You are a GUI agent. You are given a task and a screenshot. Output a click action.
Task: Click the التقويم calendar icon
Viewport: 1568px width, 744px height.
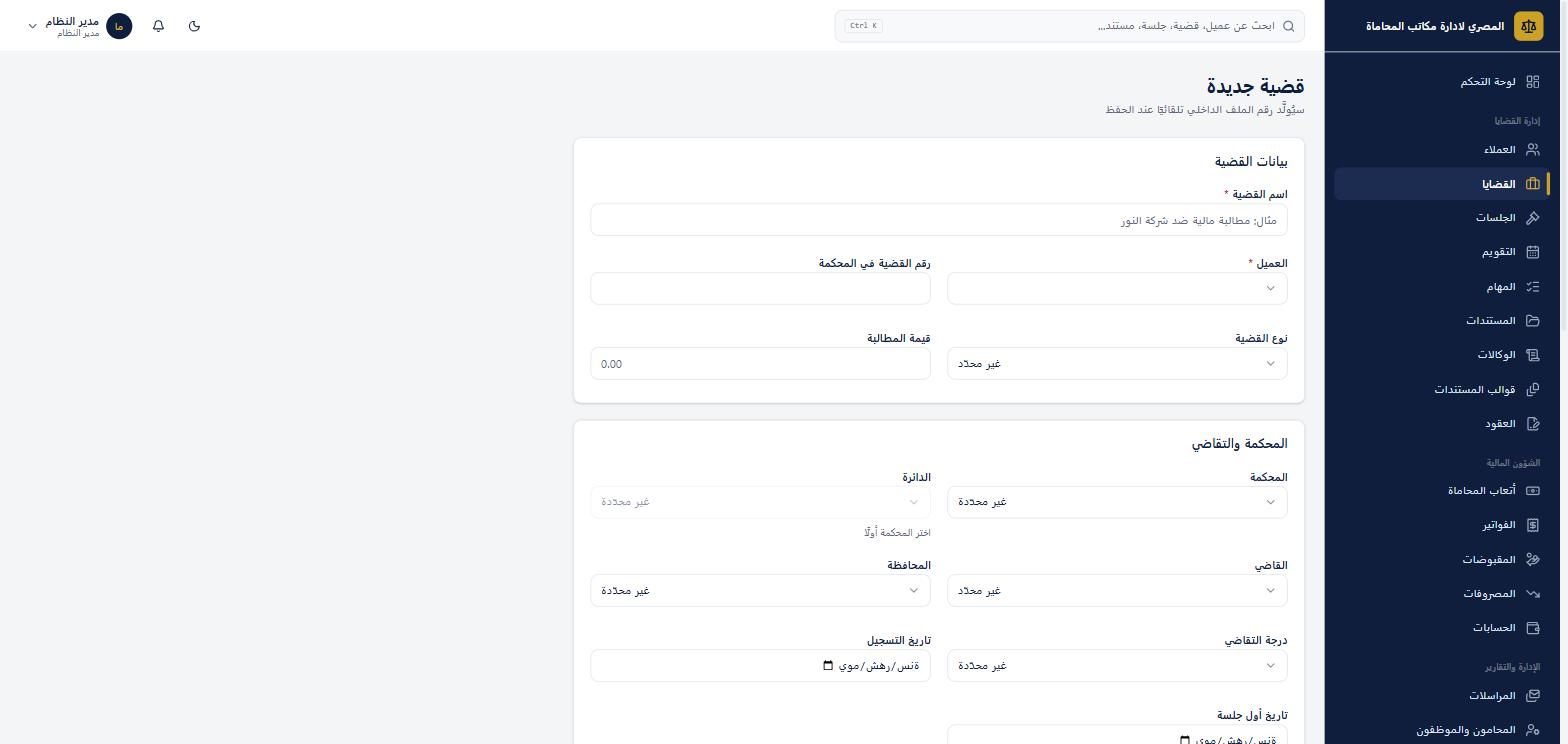coord(1533,252)
